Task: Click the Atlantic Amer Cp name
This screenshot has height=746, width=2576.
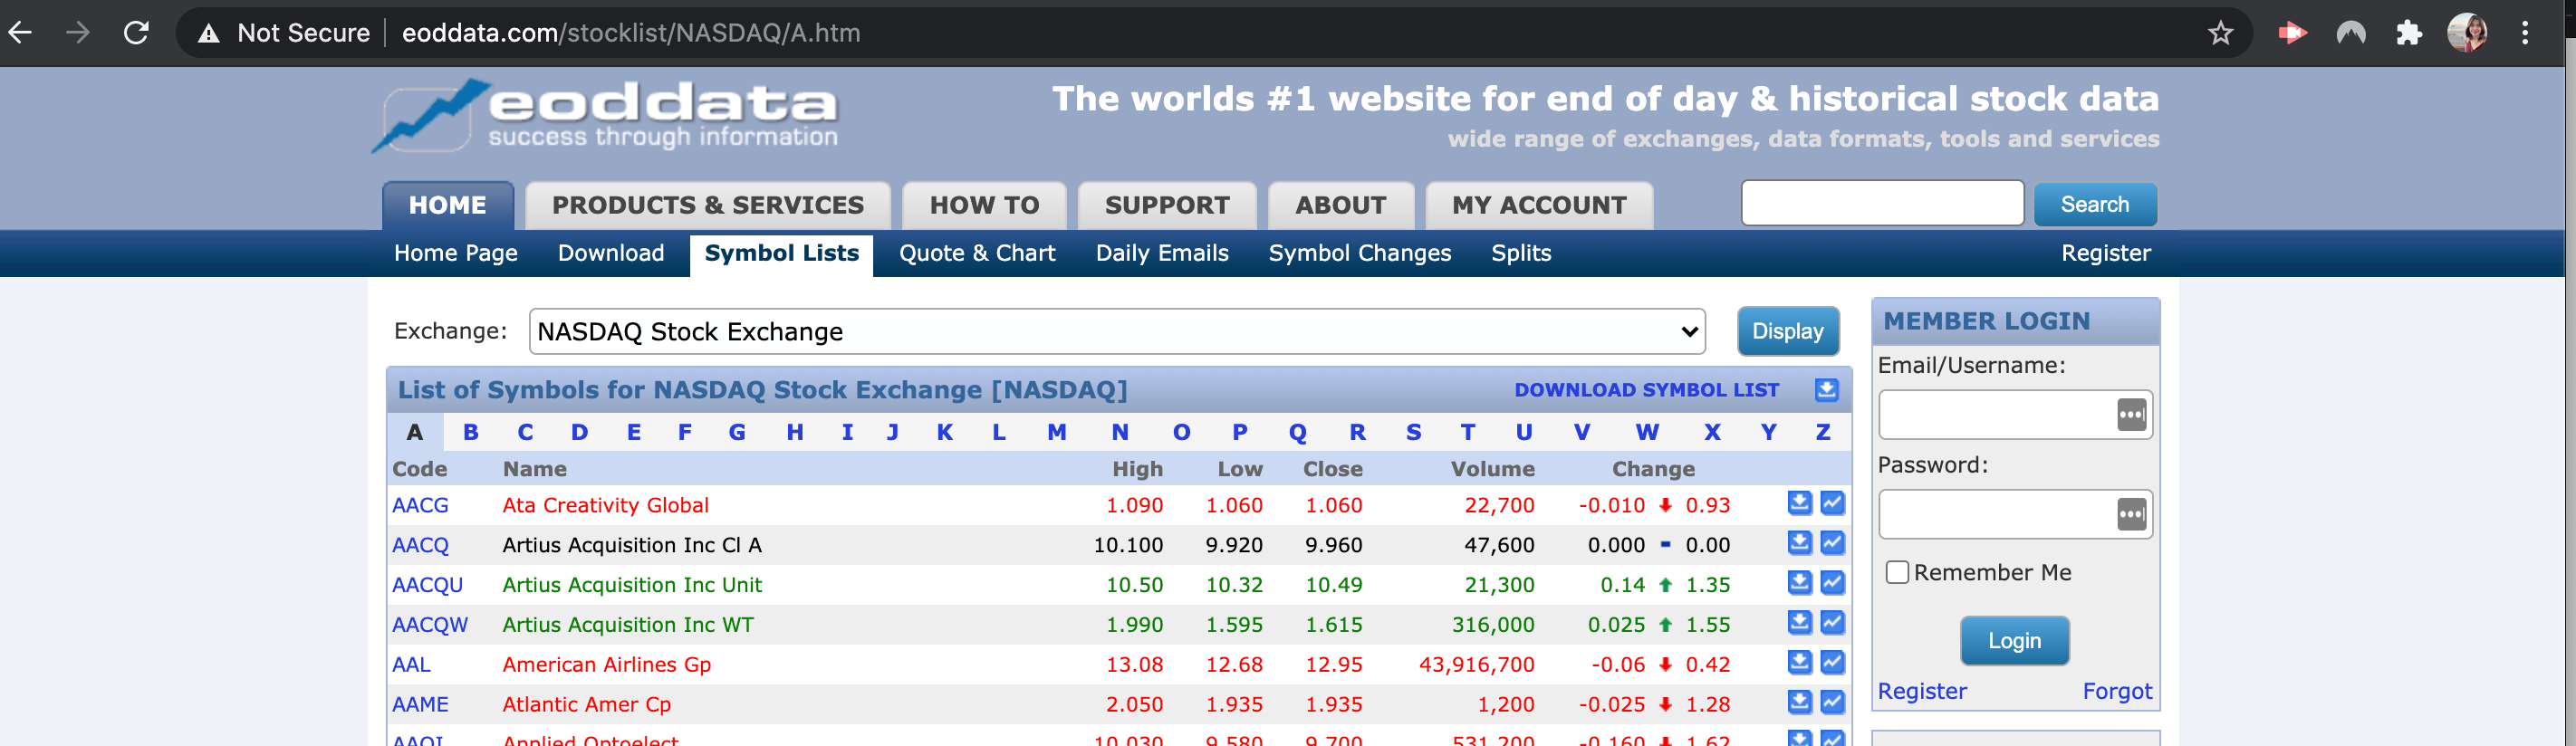Action: tap(586, 704)
